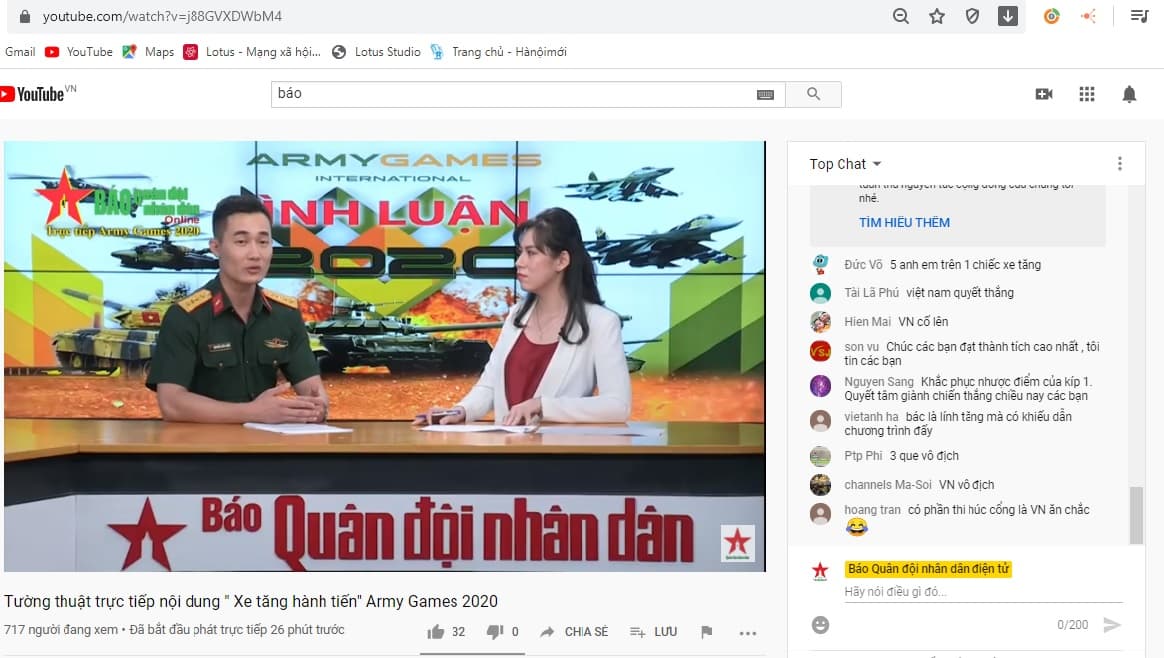The width and height of the screenshot is (1164, 658).
Task: Focus the 'Hãy nói điều gì đó' chat input
Action: [x=983, y=592]
